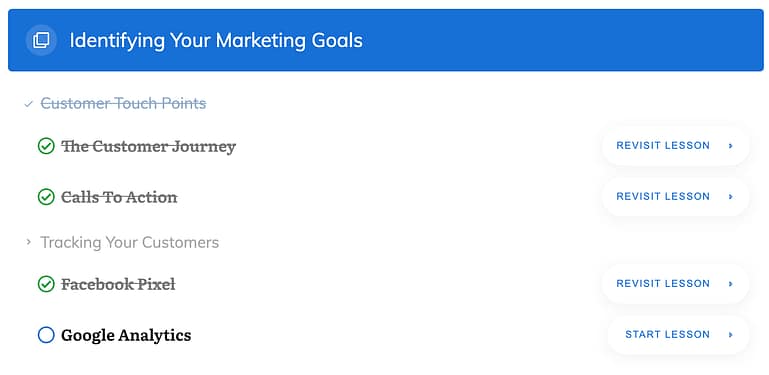Click the course section icon in the blue header
This screenshot has width=769, height=375.
(41, 40)
